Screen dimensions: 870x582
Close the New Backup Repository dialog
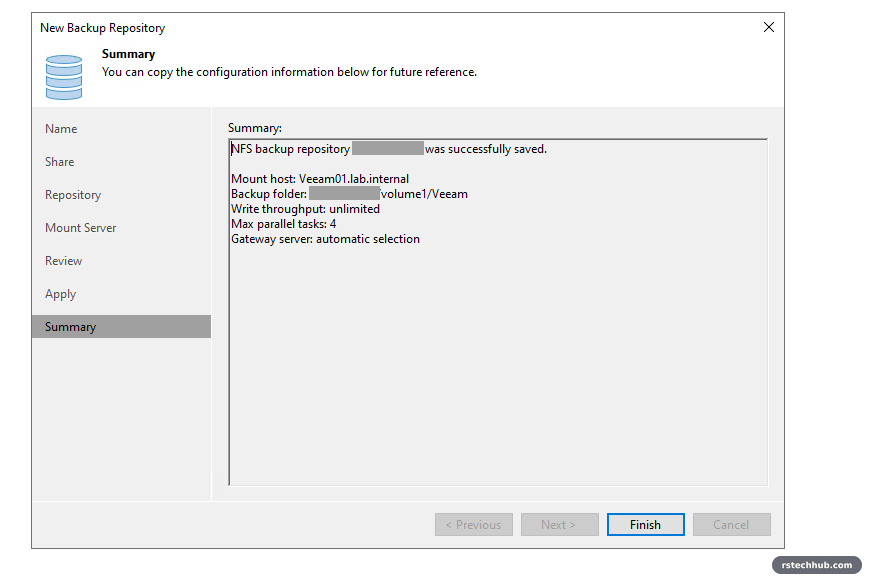pyautogui.click(x=768, y=27)
